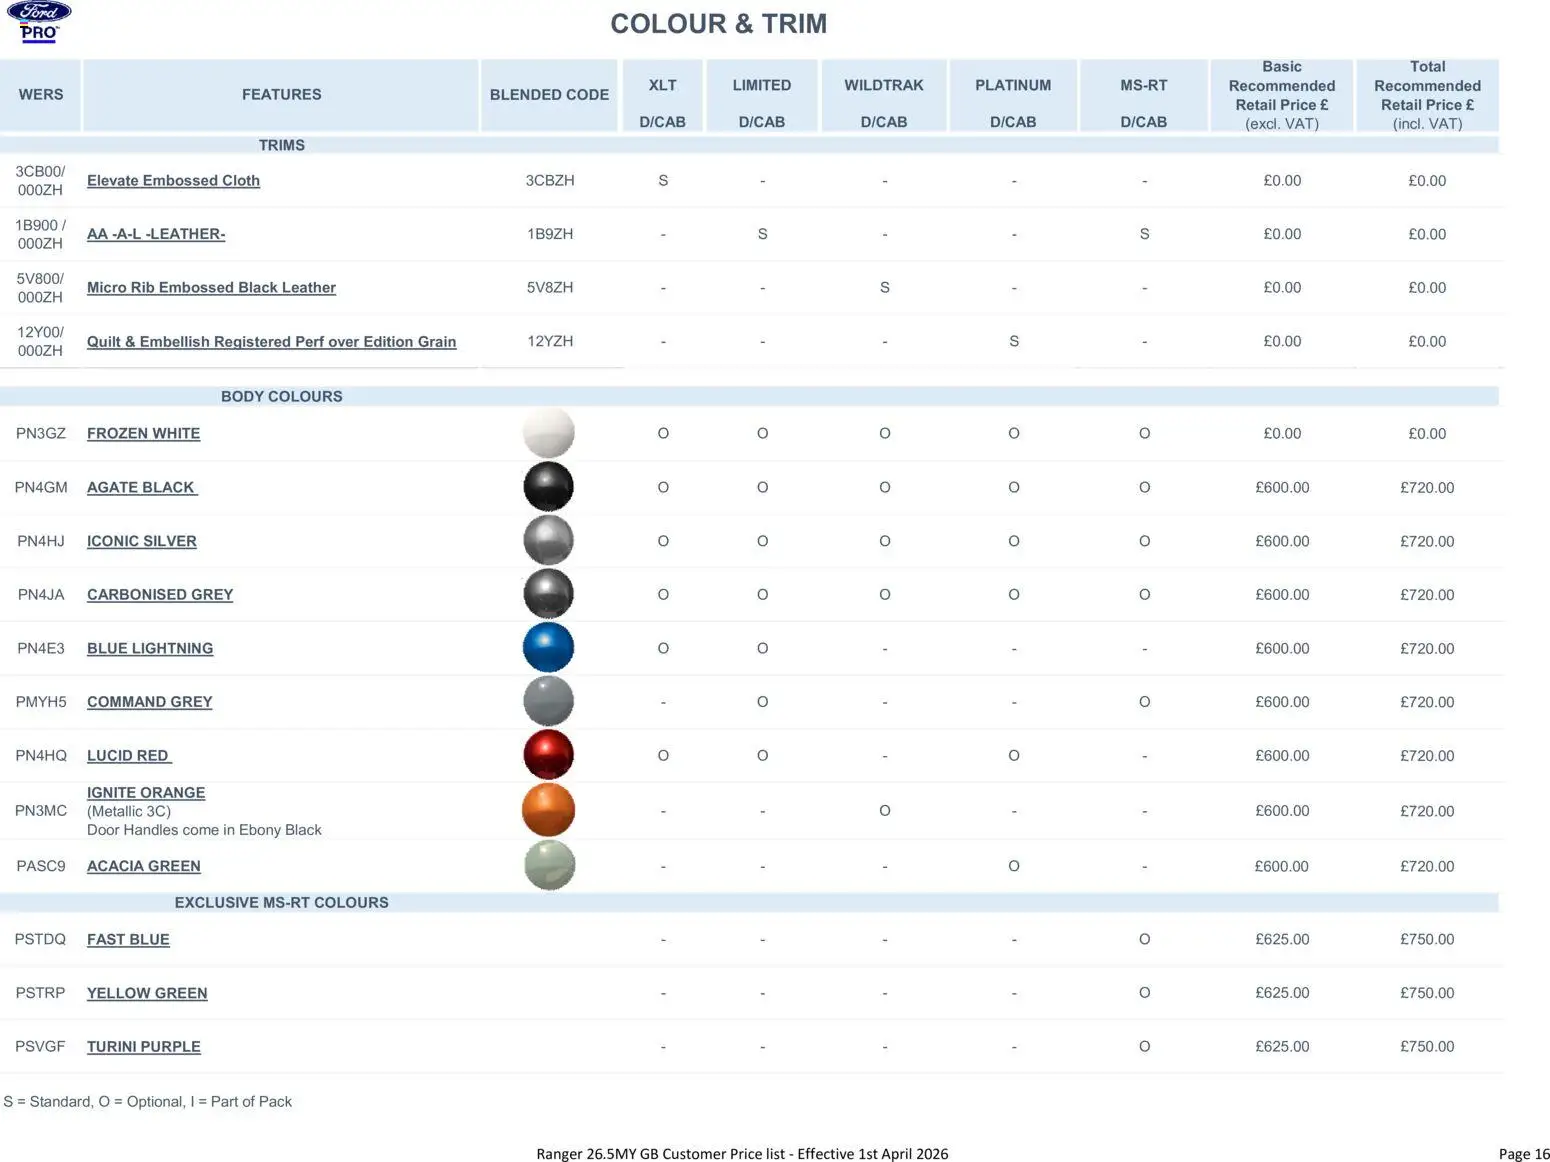This screenshot has width=1550, height=1162.
Task: Pick the Agate Black paint swatch
Action: (549, 487)
